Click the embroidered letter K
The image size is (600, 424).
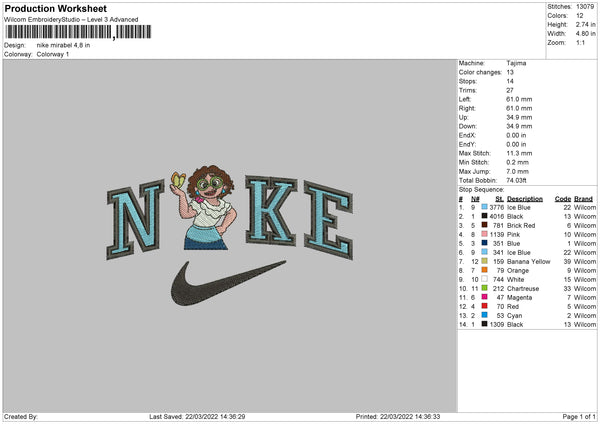(271, 210)
